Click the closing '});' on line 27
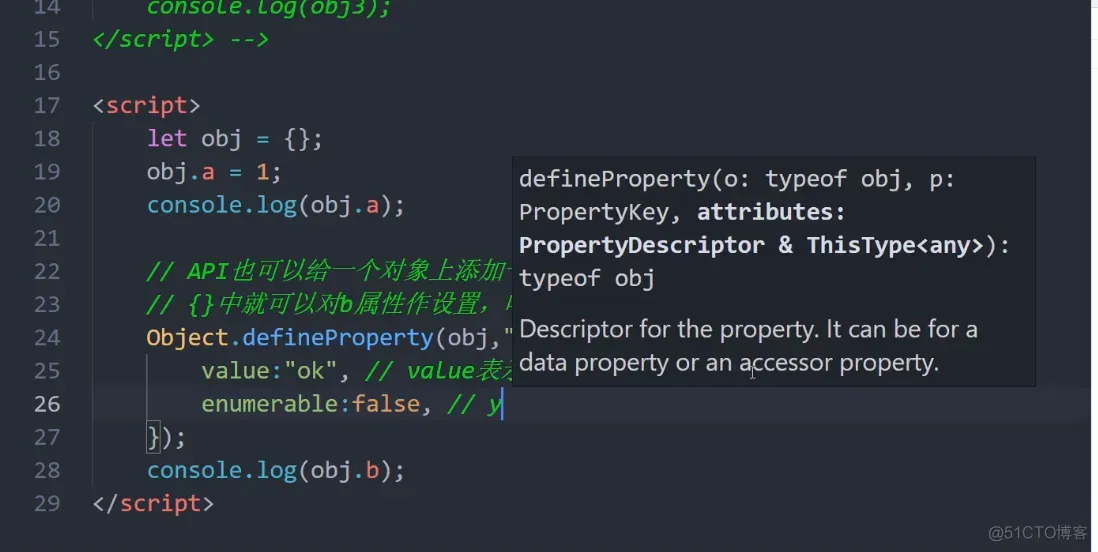 click(x=166, y=438)
